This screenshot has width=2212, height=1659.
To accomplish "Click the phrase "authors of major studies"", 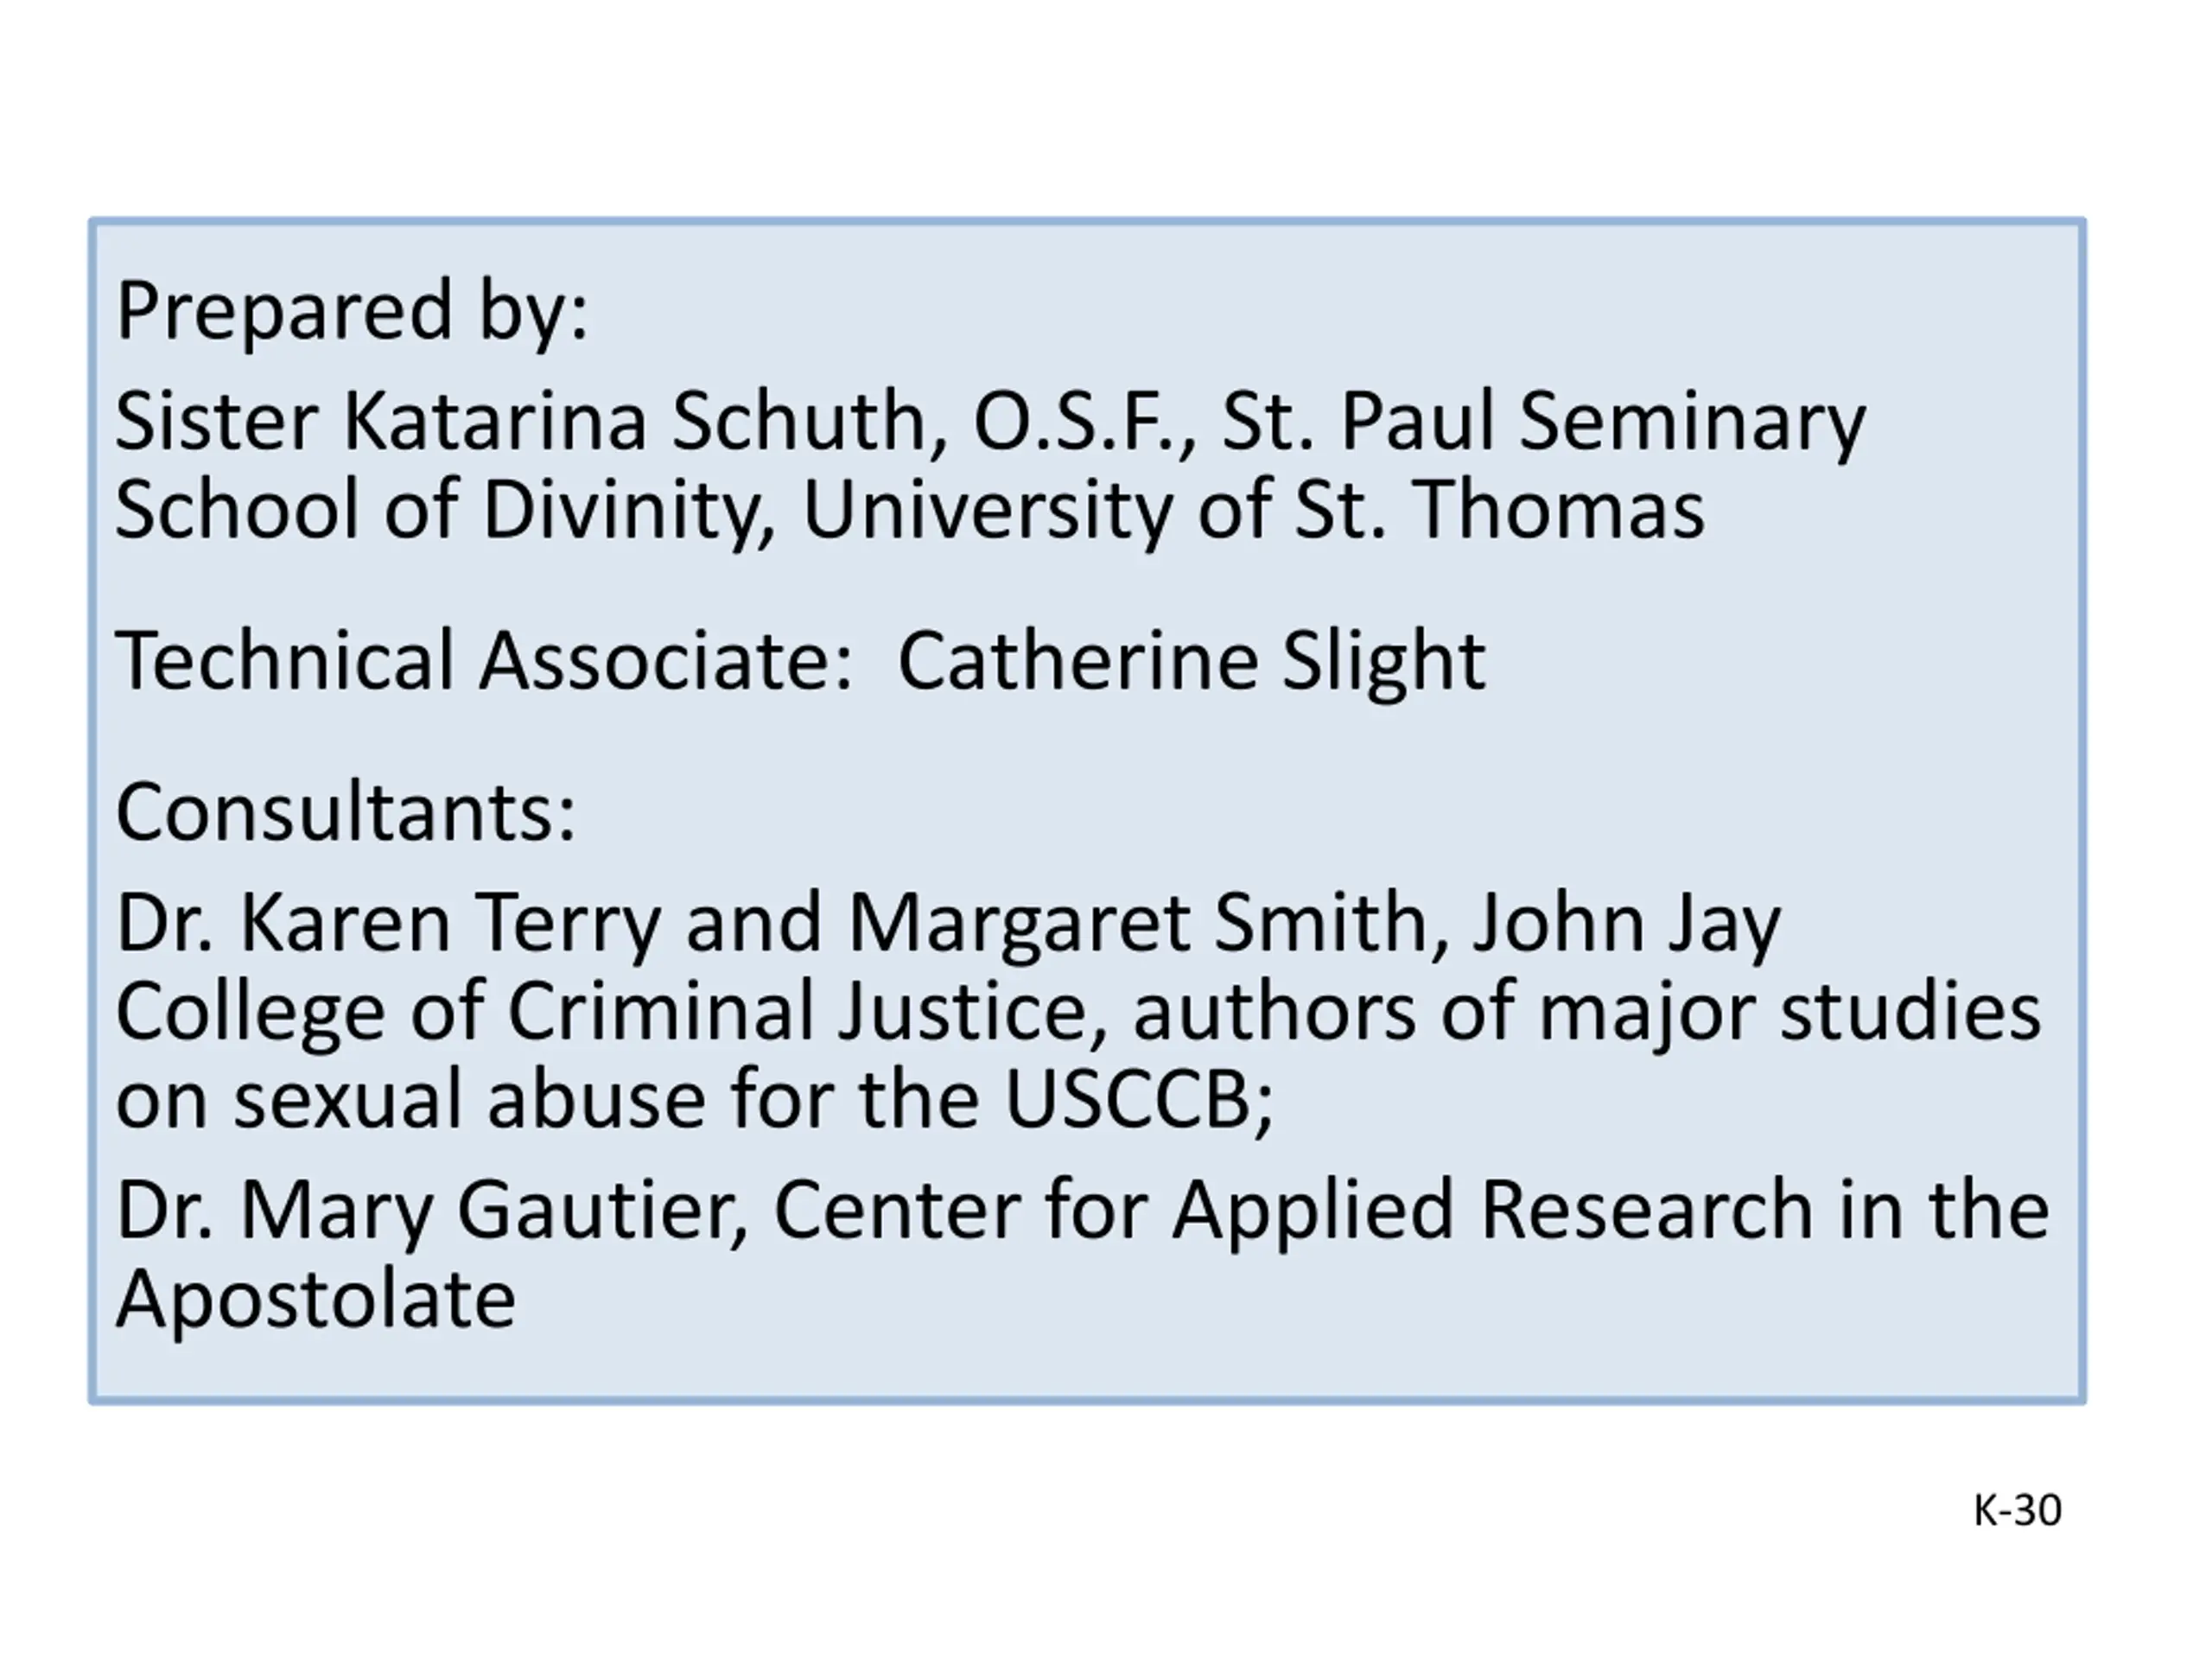I will 1587,1011.
